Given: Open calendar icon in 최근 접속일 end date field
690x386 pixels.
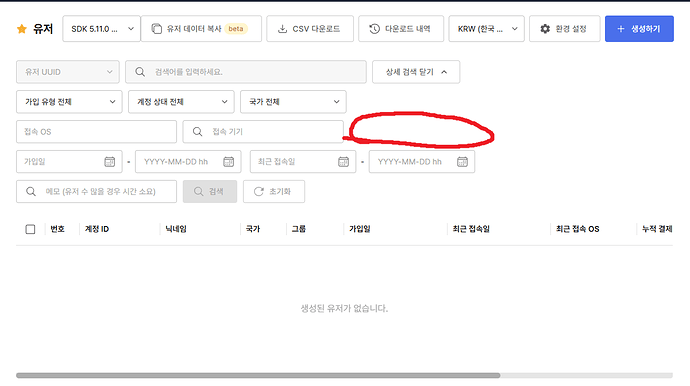Looking at the screenshot, I should (462, 162).
